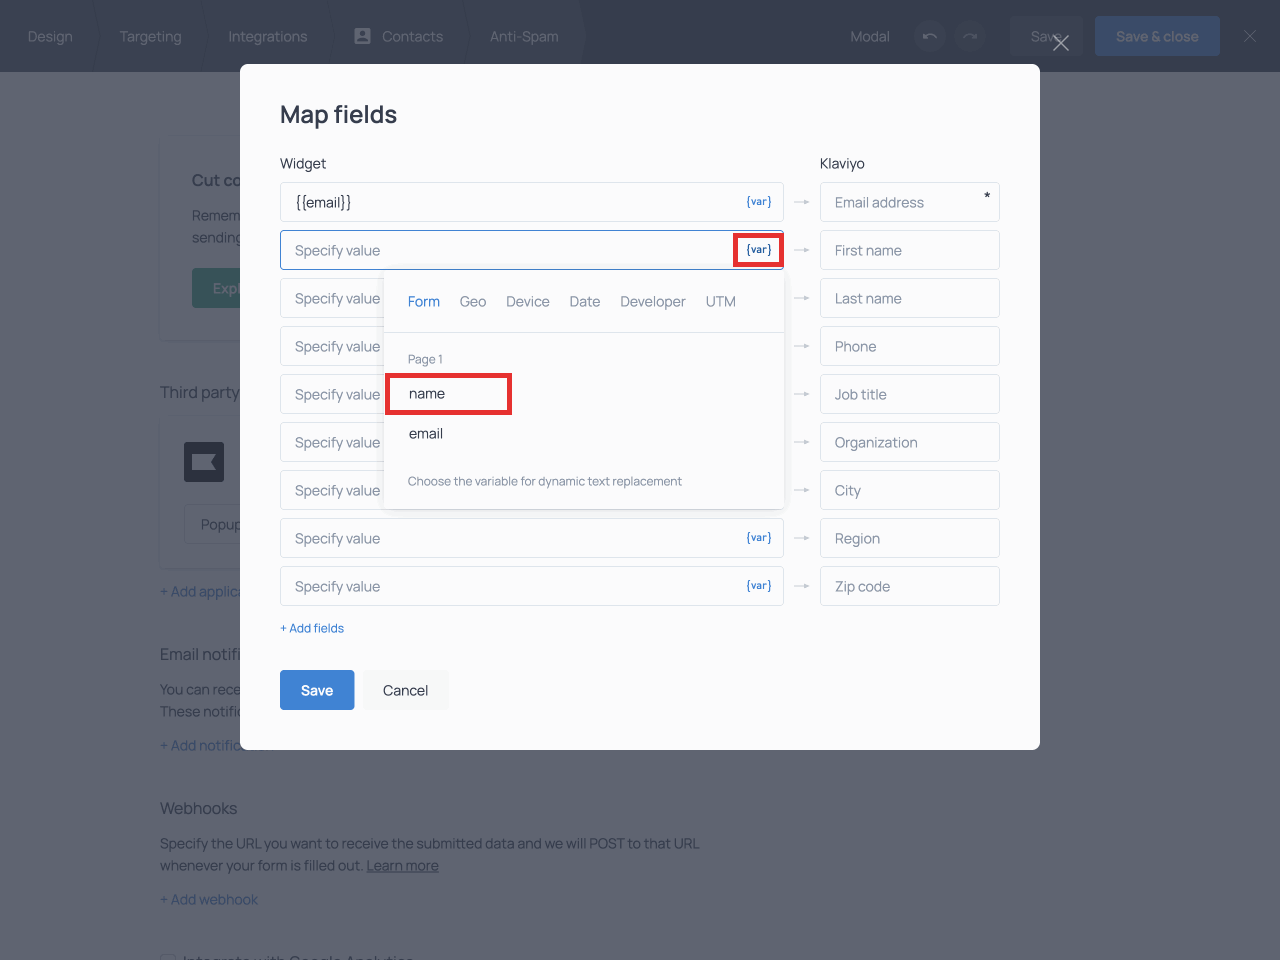Switch to the Date variables tab
1280x960 pixels.
tap(585, 302)
